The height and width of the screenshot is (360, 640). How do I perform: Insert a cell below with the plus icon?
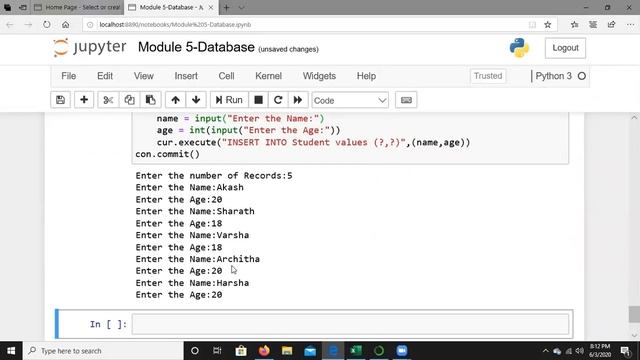click(84, 100)
